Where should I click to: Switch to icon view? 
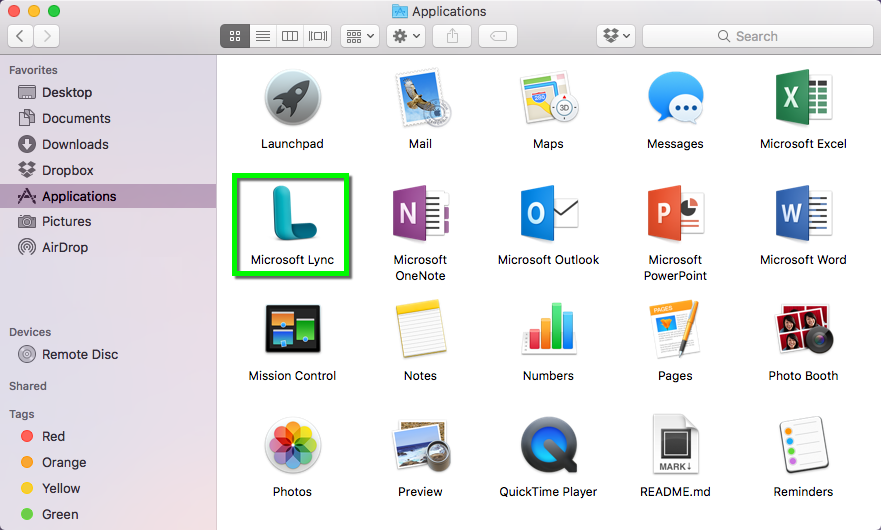pyautogui.click(x=235, y=36)
